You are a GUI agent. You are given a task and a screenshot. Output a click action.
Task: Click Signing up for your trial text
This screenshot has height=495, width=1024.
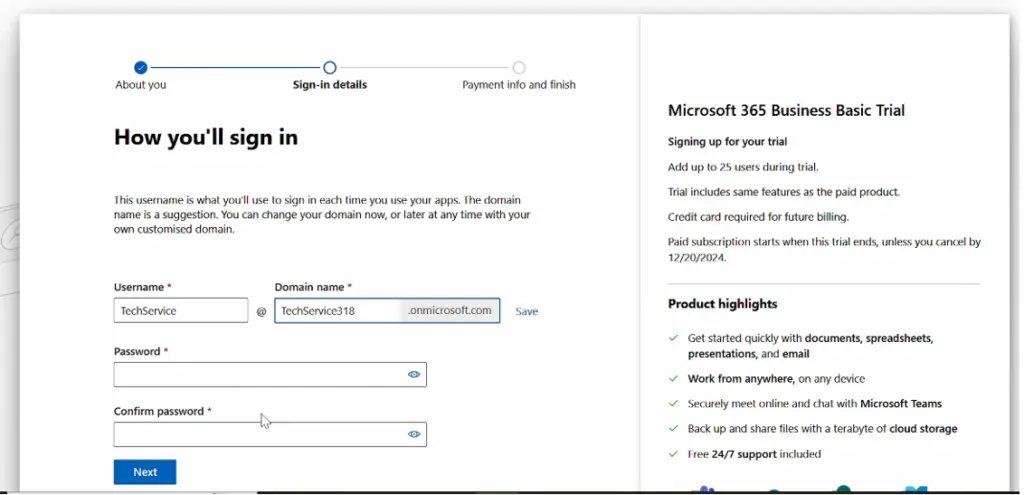[x=728, y=142]
